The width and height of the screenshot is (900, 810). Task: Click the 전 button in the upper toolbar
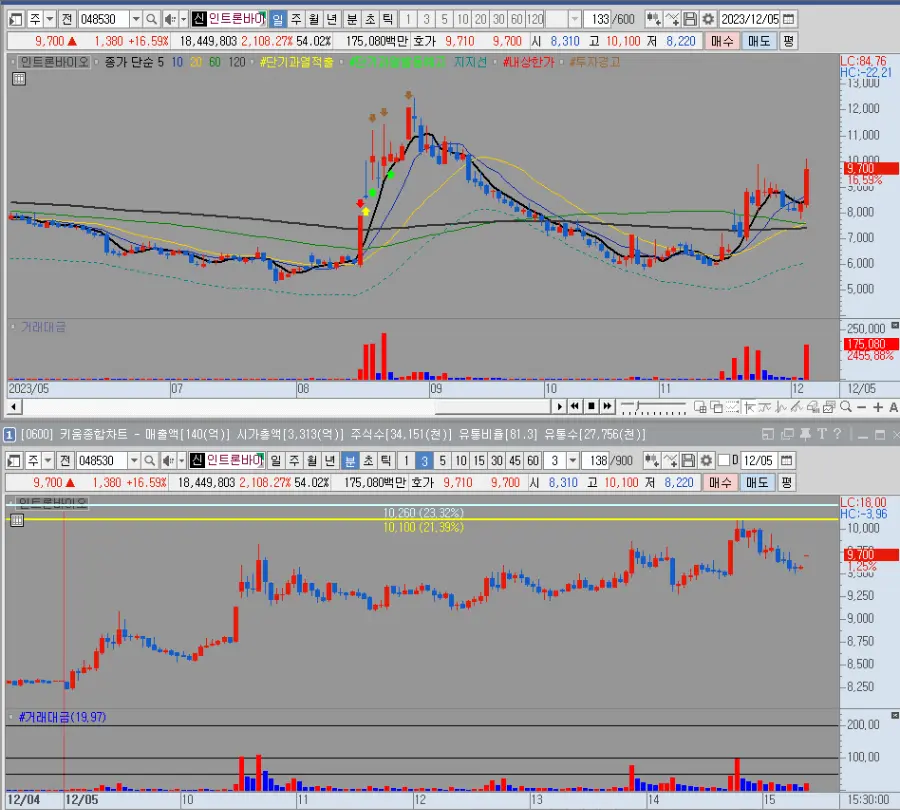(67, 20)
